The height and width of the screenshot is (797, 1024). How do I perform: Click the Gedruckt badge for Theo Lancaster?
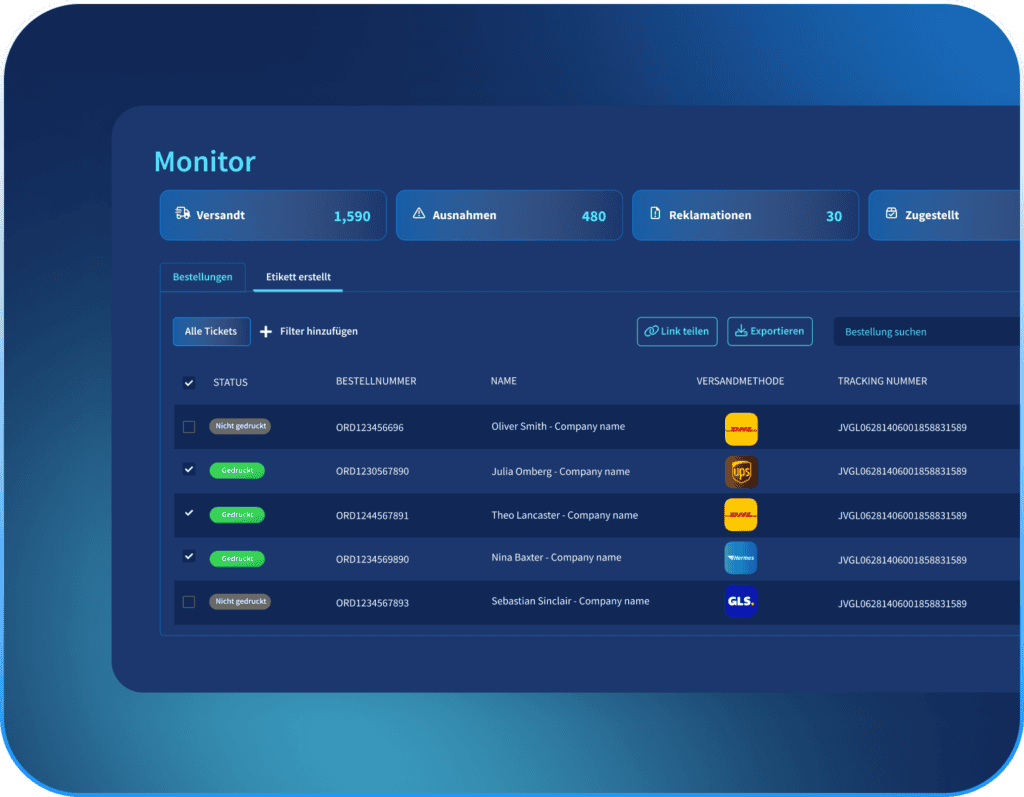[237, 515]
